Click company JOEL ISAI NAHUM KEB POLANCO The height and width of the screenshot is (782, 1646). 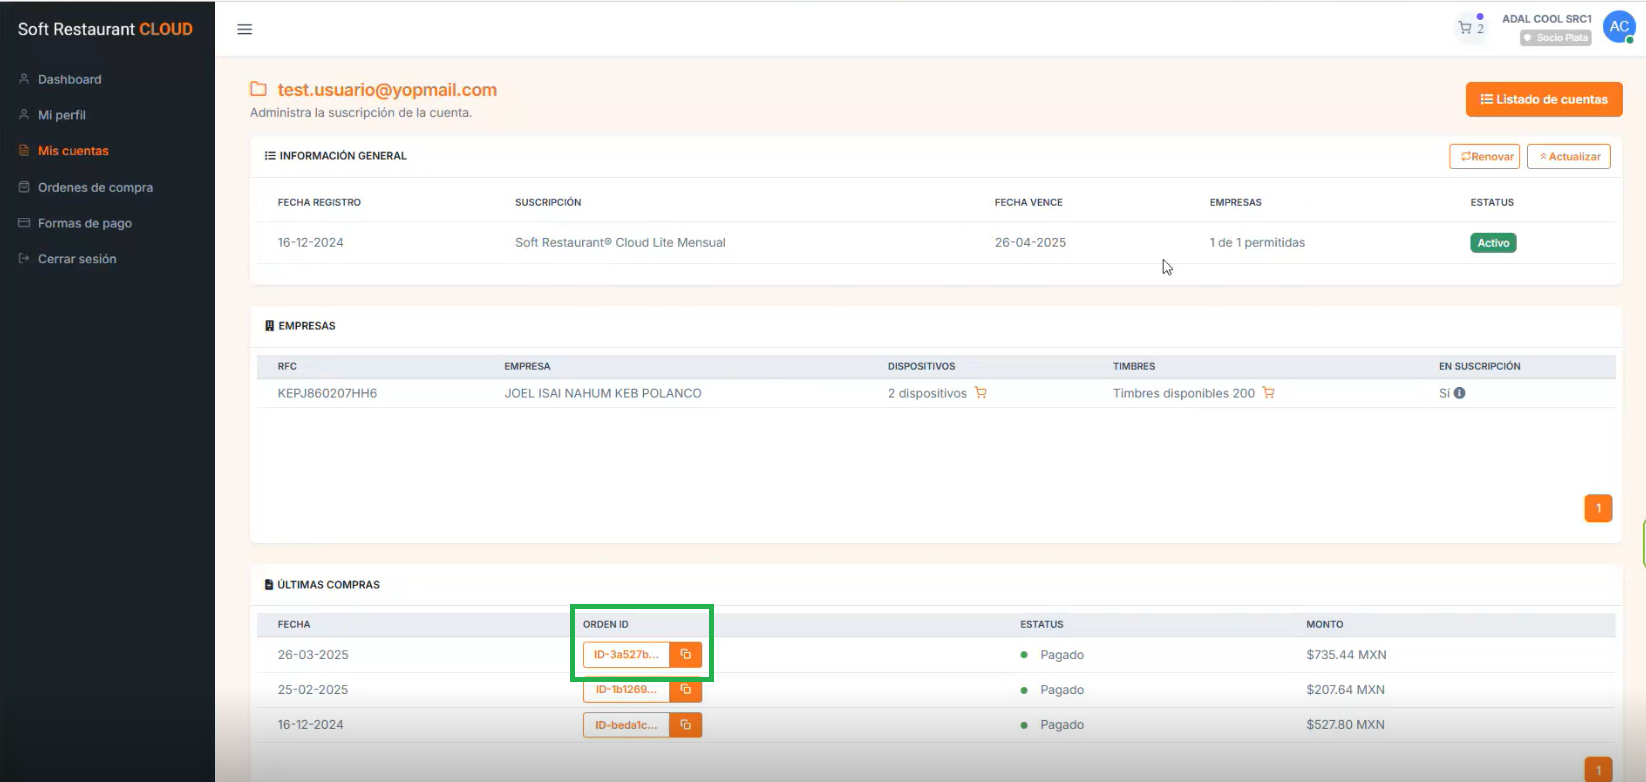pyautogui.click(x=603, y=393)
